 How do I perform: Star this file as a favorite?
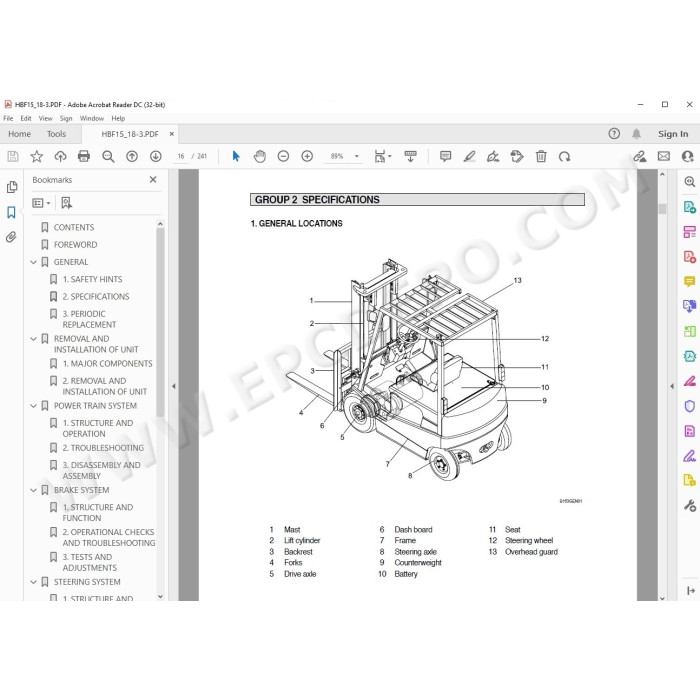[x=37, y=156]
